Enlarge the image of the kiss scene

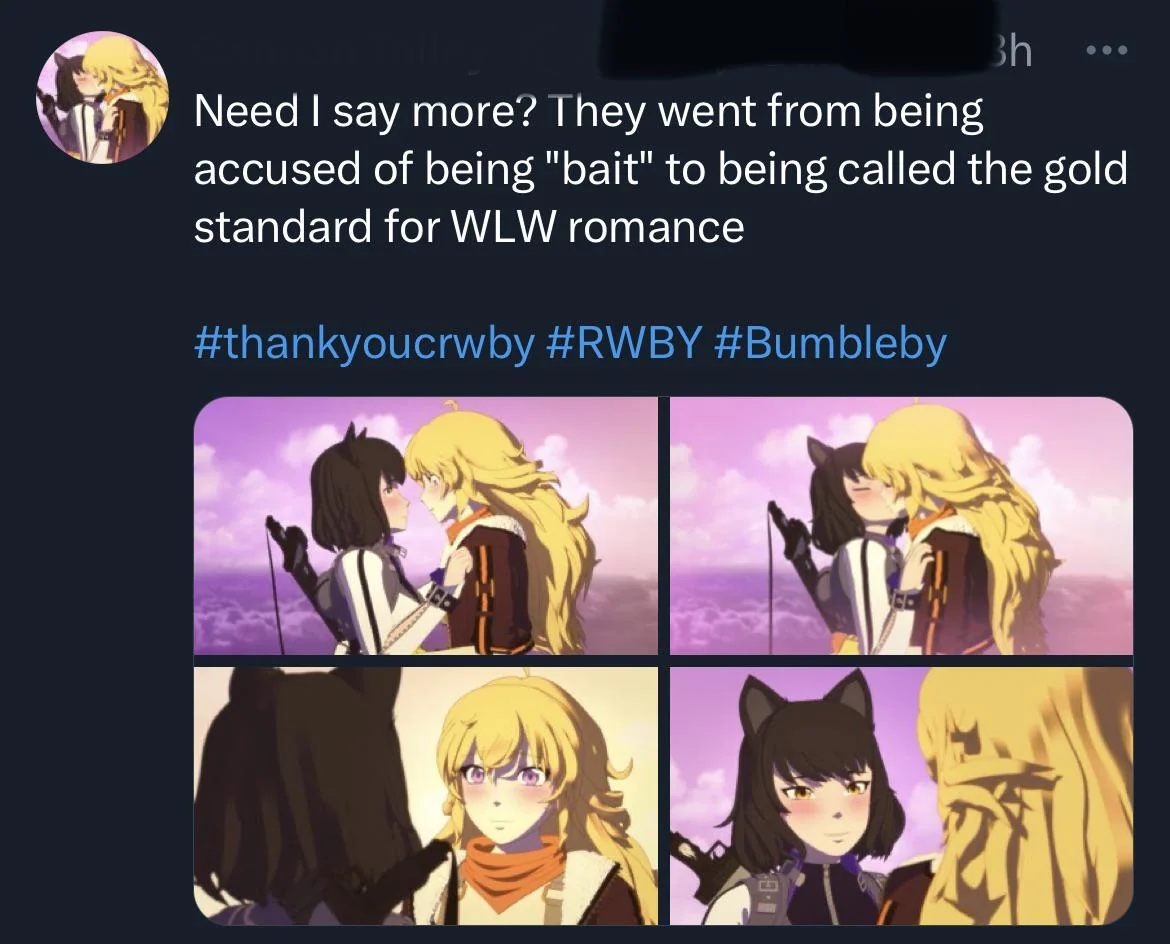coord(901,525)
